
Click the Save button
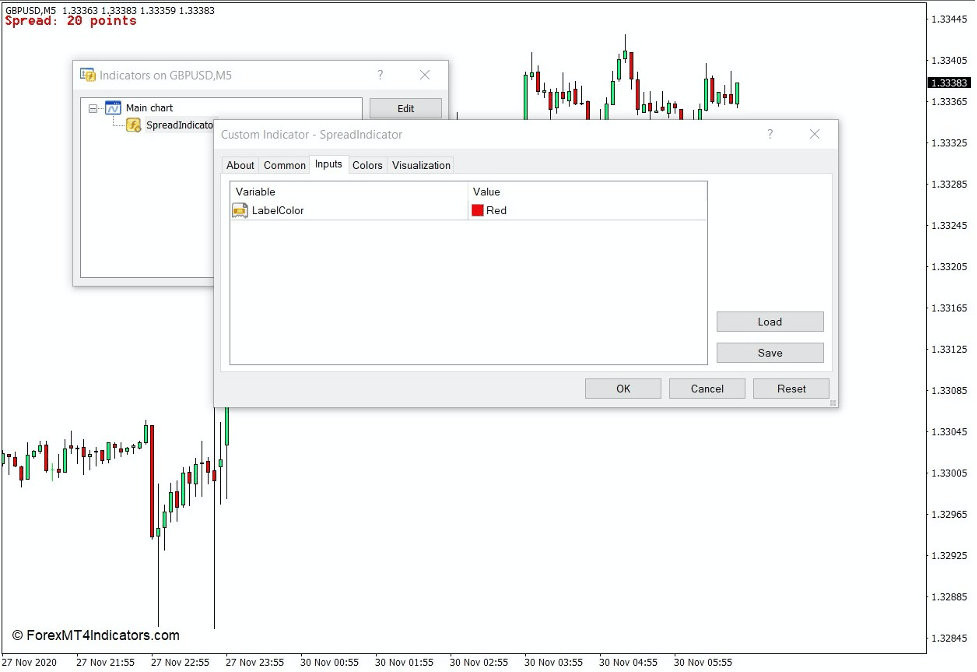[x=769, y=352]
